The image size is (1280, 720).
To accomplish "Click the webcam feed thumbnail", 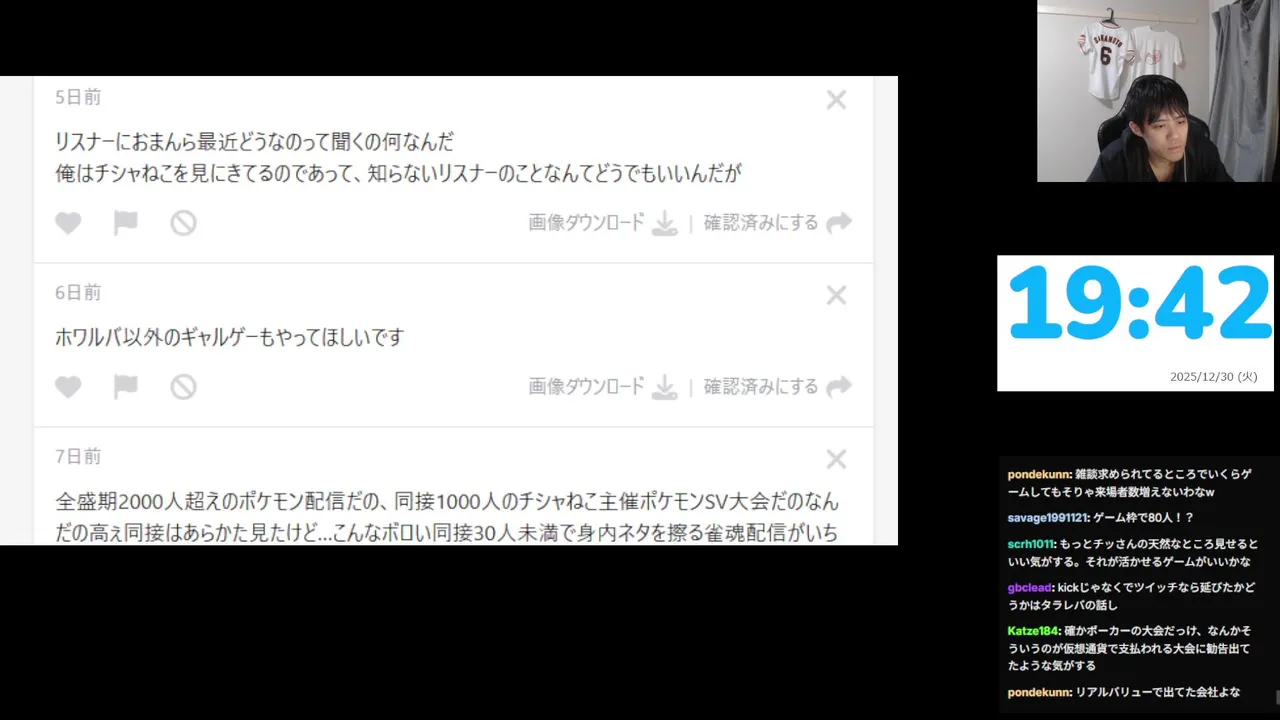I will click(1158, 91).
